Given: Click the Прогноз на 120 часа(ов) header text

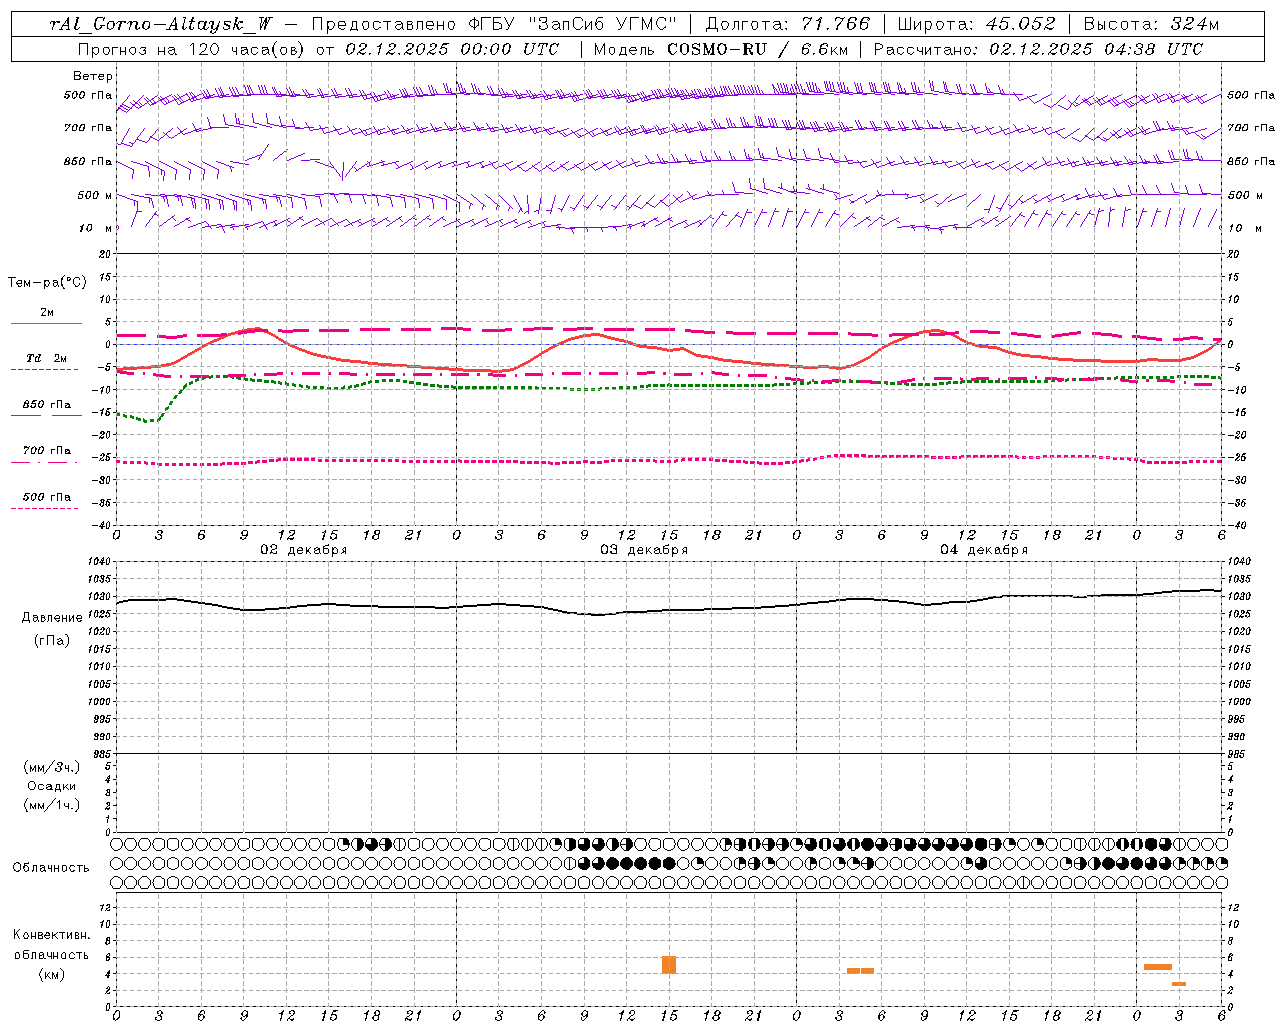Looking at the screenshot, I should [192, 49].
